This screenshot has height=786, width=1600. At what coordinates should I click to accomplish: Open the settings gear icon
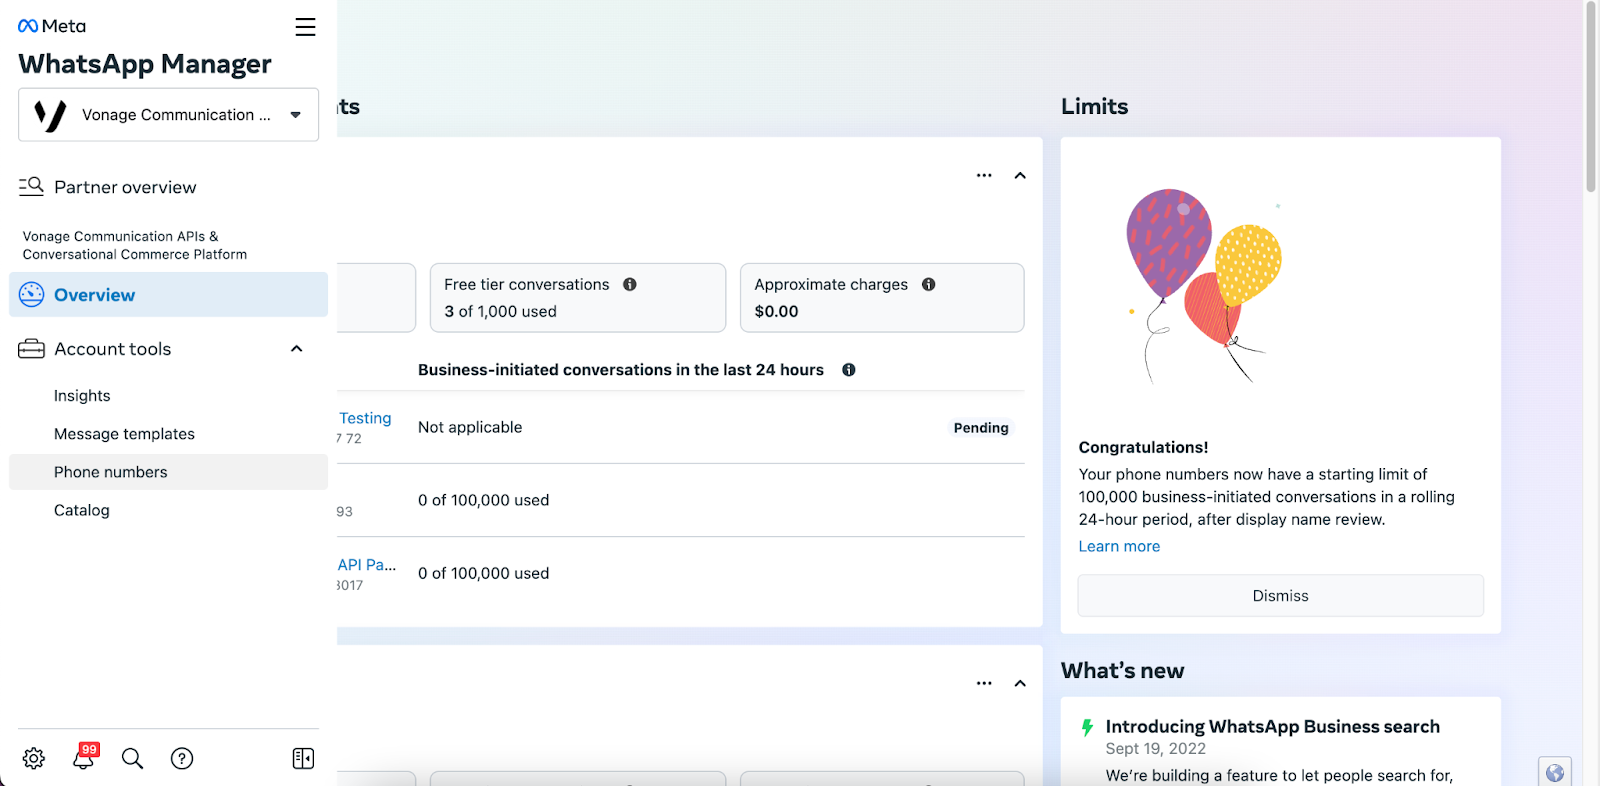pyautogui.click(x=34, y=758)
